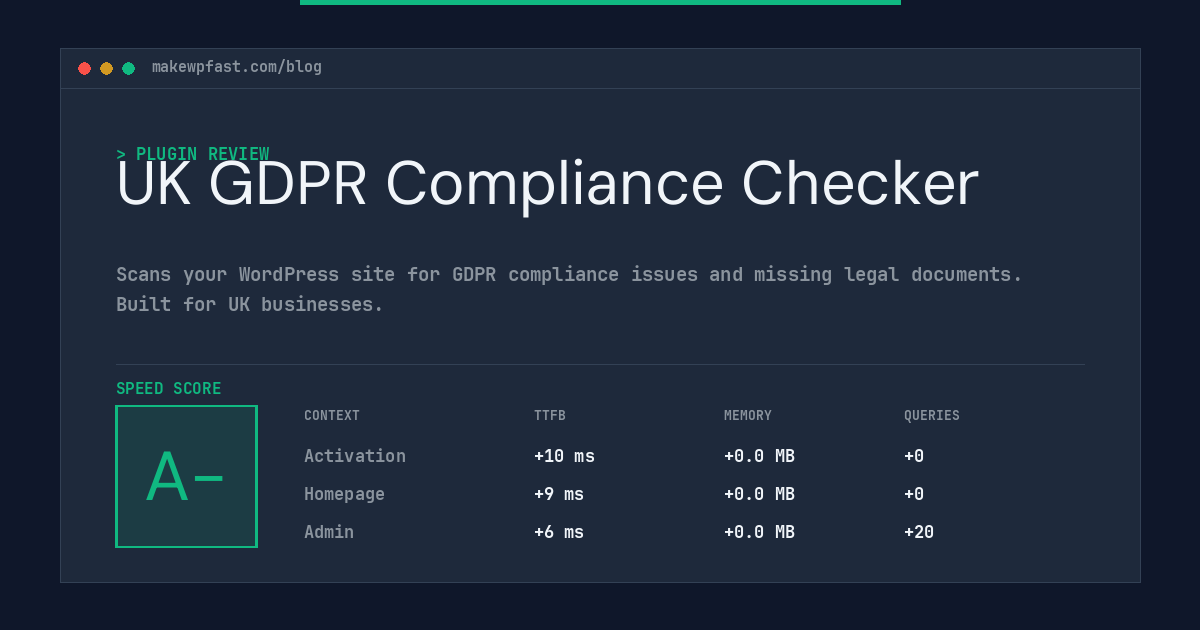Click the 'Built for UK businesses.' line
This screenshot has width=1200, height=630.
[250, 304]
